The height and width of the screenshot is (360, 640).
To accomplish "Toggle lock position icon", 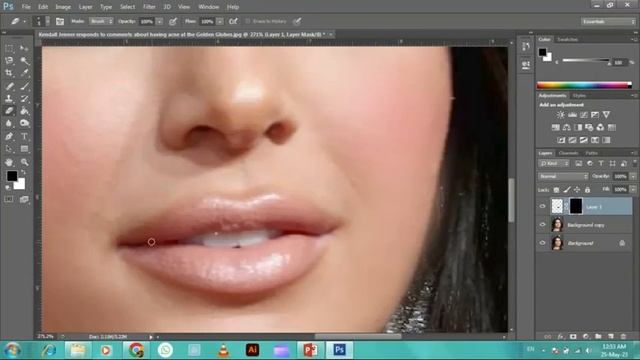I will pyautogui.click(x=577, y=190).
